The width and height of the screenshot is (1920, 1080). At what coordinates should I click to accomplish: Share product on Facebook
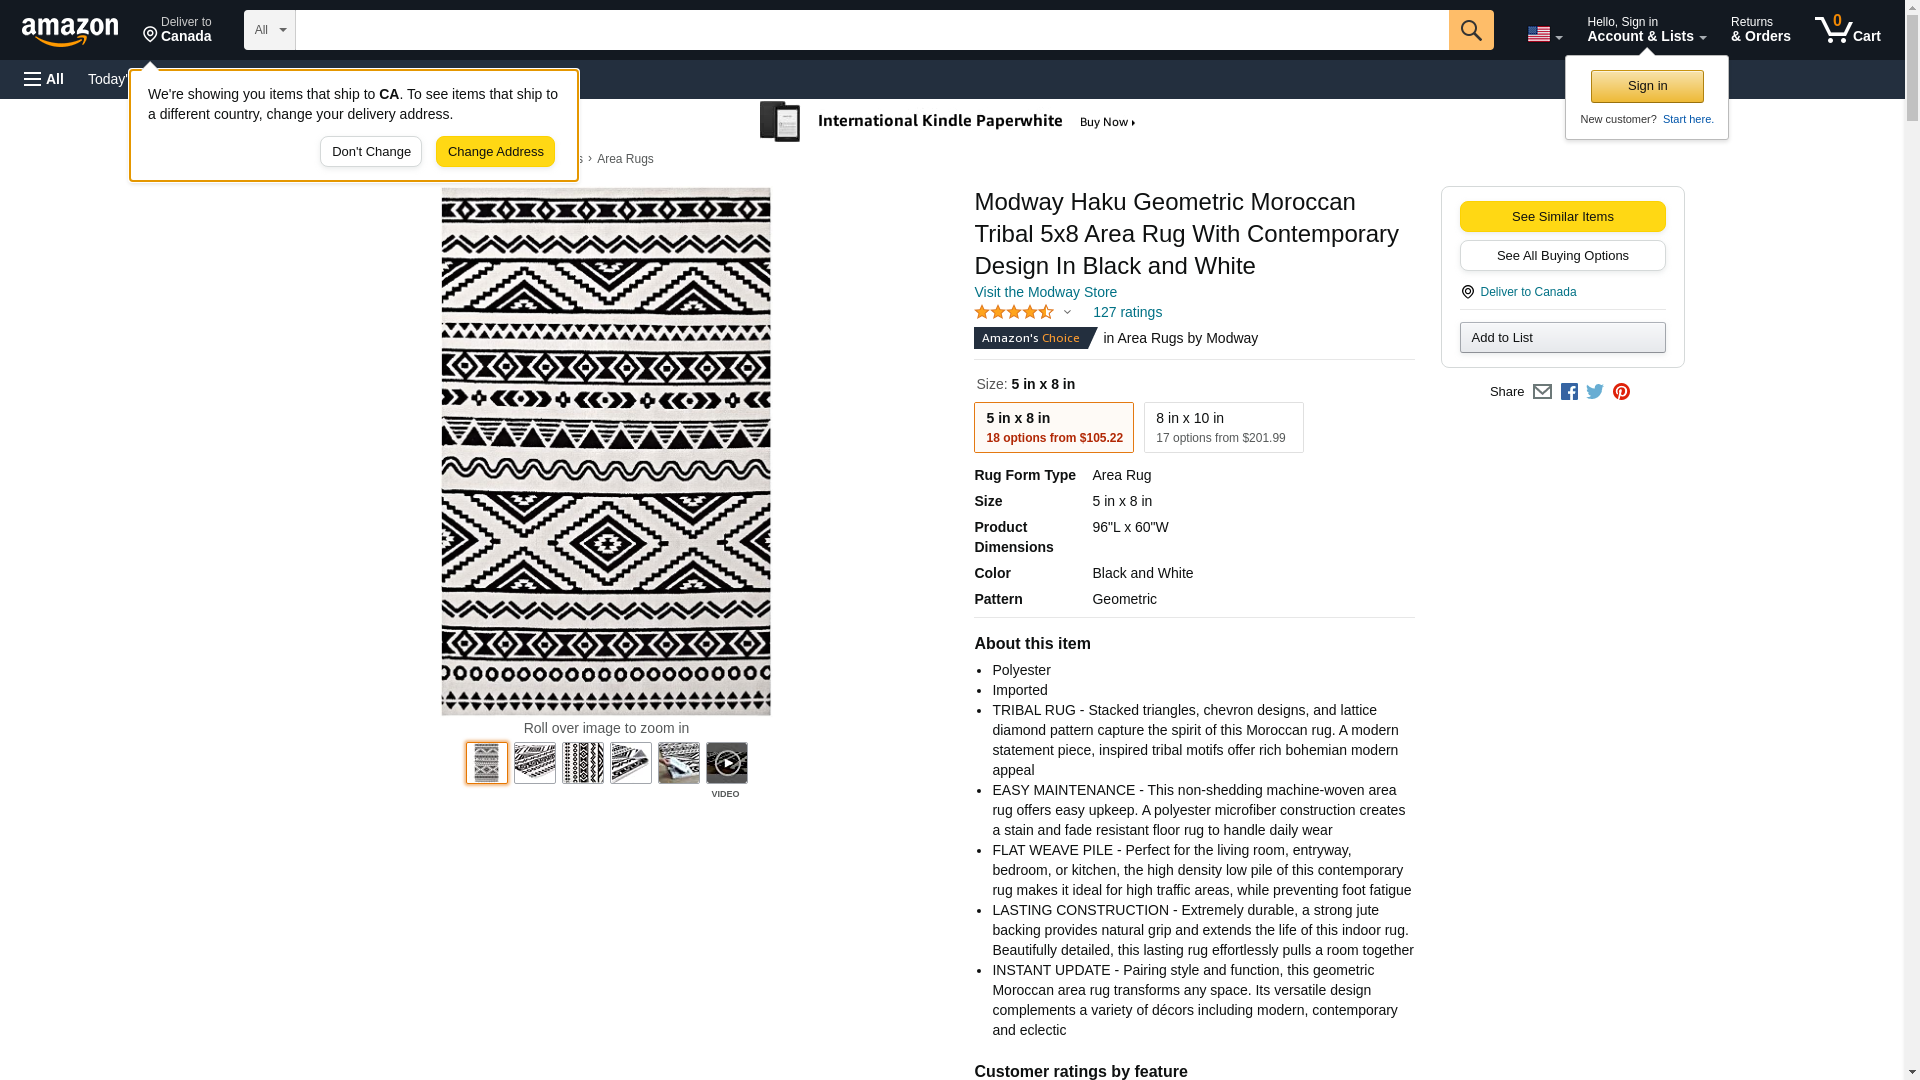1569,392
